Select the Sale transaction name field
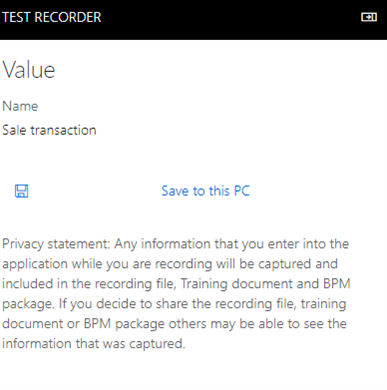Image resolution: width=387 pixels, height=390 pixels. click(49, 130)
